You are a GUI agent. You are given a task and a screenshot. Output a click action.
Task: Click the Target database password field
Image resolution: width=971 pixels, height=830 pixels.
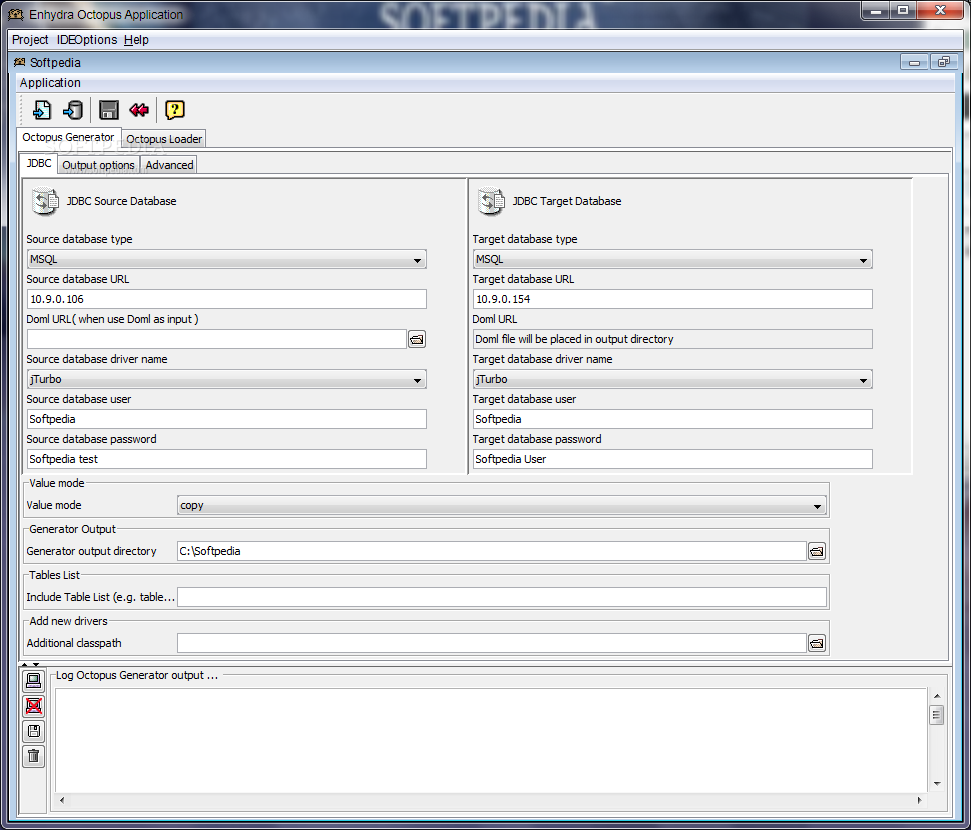[673, 459]
